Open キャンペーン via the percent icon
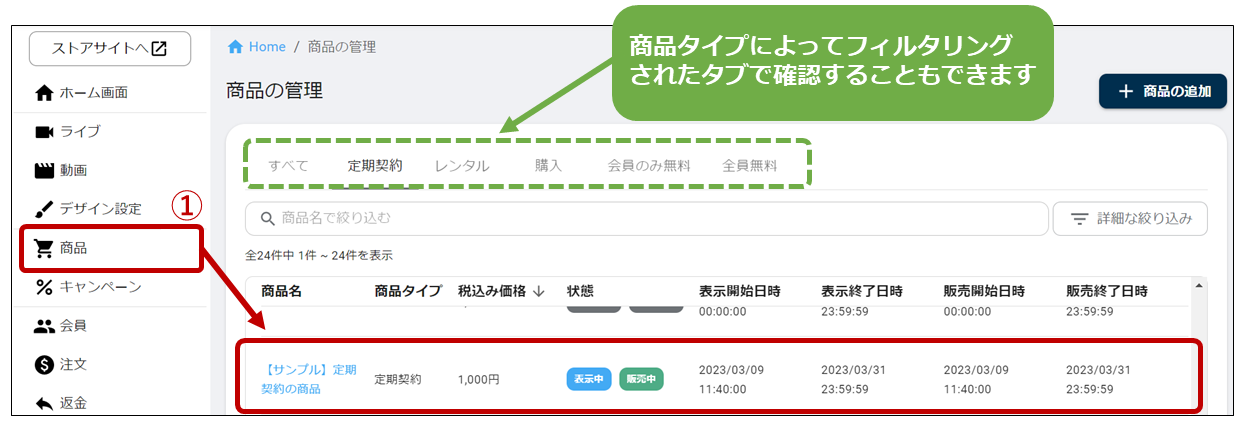This screenshot has height=424, width=1243. click(x=44, y=287)
